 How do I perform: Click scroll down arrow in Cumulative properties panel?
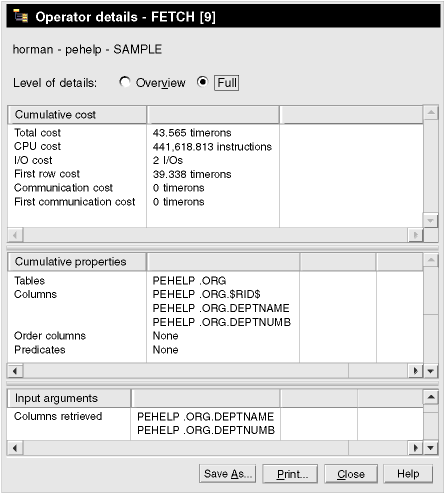point(430,371)
